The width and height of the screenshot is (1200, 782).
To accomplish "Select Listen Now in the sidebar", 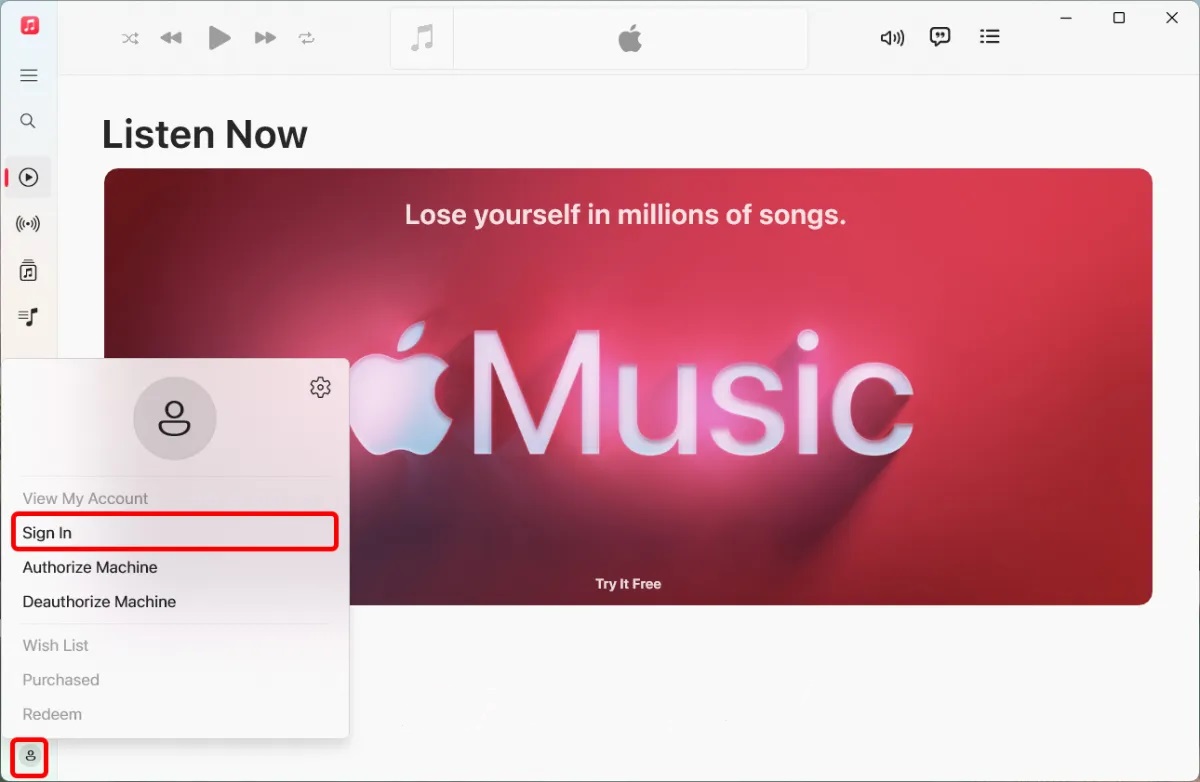I will pos(29,177).
